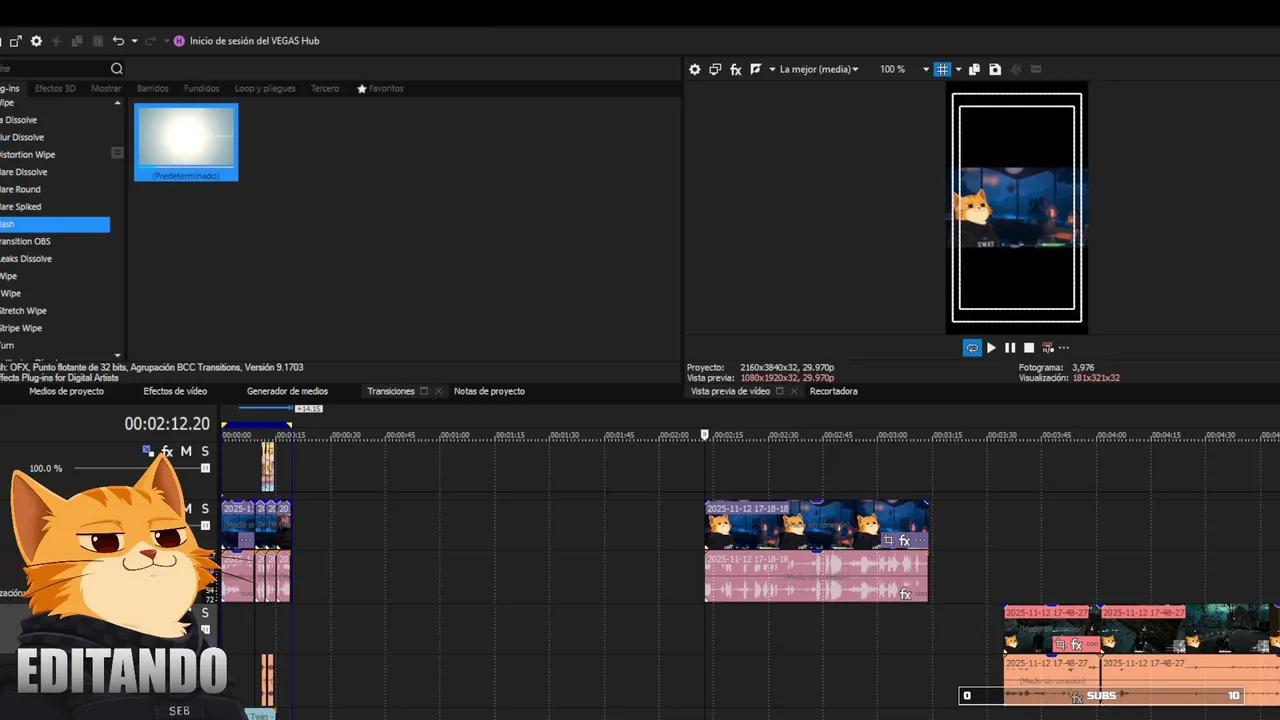The width and height of the screenshot is (1280, 720).
Task: Click the Copy icon in the top toolbar
Action: pos(77,41)
